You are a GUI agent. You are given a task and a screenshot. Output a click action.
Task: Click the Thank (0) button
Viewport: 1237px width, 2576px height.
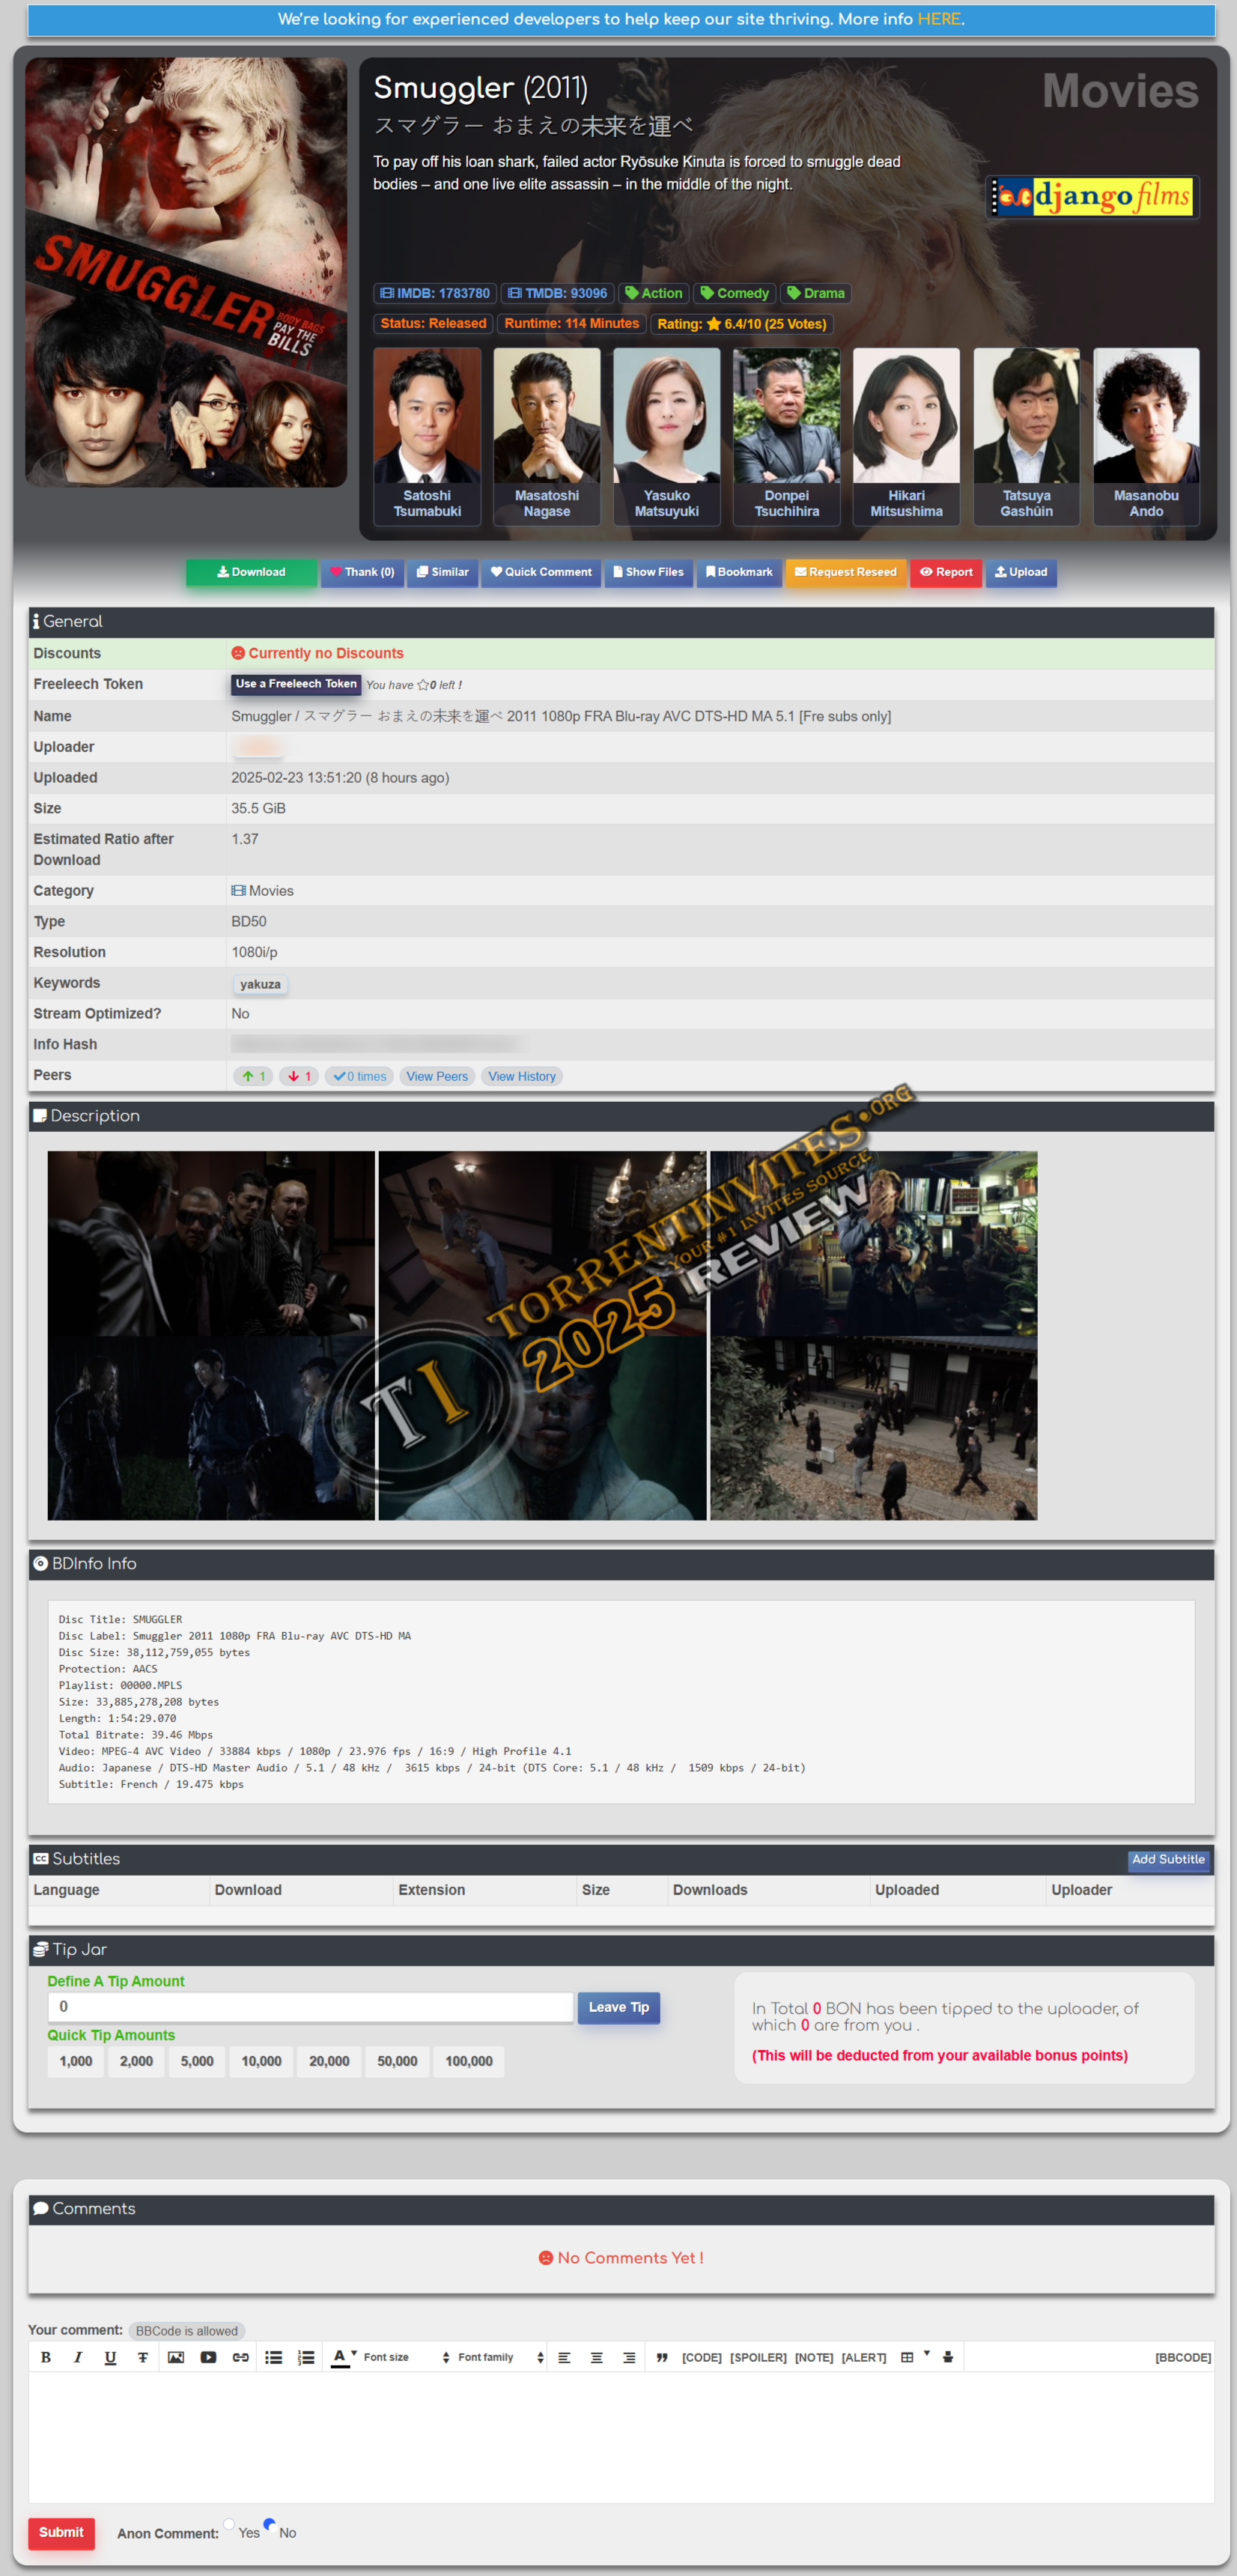pos(362,572)
